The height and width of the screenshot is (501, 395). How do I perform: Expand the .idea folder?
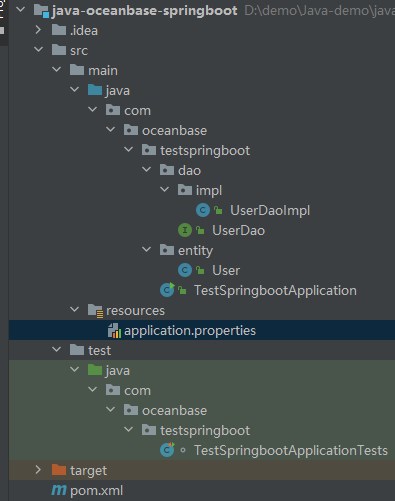(x=38, y=30)
